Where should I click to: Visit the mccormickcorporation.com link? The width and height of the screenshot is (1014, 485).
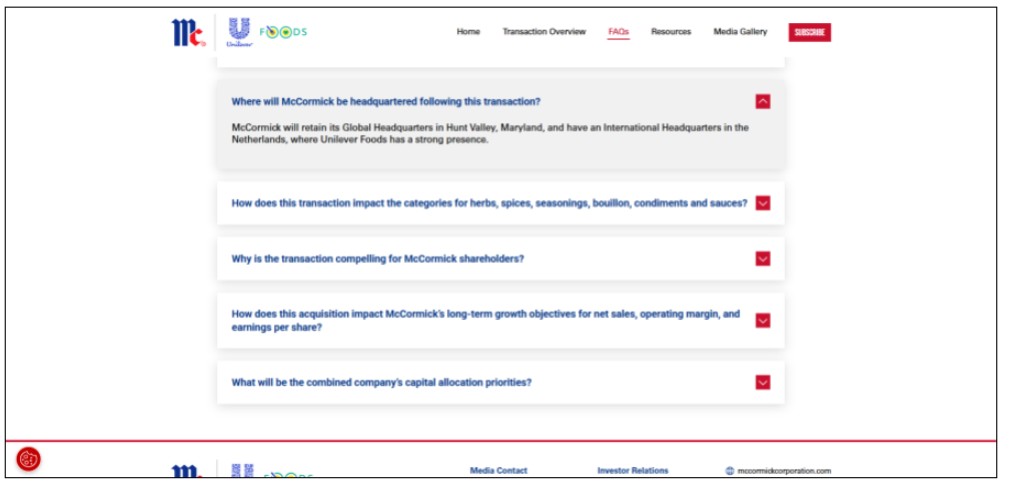pos(784,471)
